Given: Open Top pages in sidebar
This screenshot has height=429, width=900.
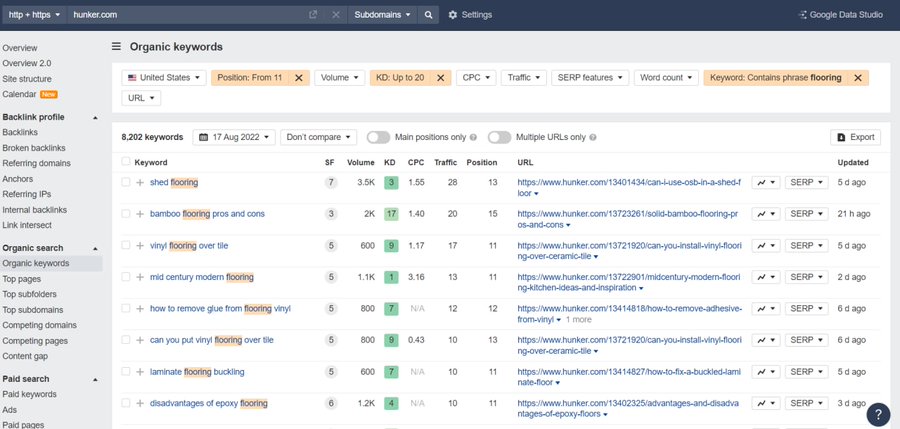Looking at the screenshot, I should [x=22, y=279].
